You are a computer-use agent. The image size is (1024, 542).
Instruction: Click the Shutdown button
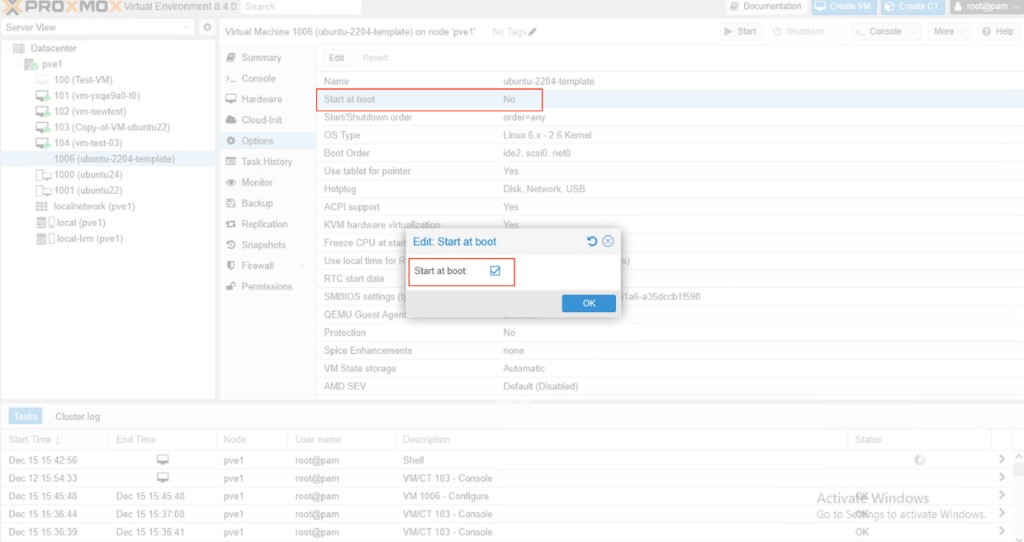pos(799,31)
